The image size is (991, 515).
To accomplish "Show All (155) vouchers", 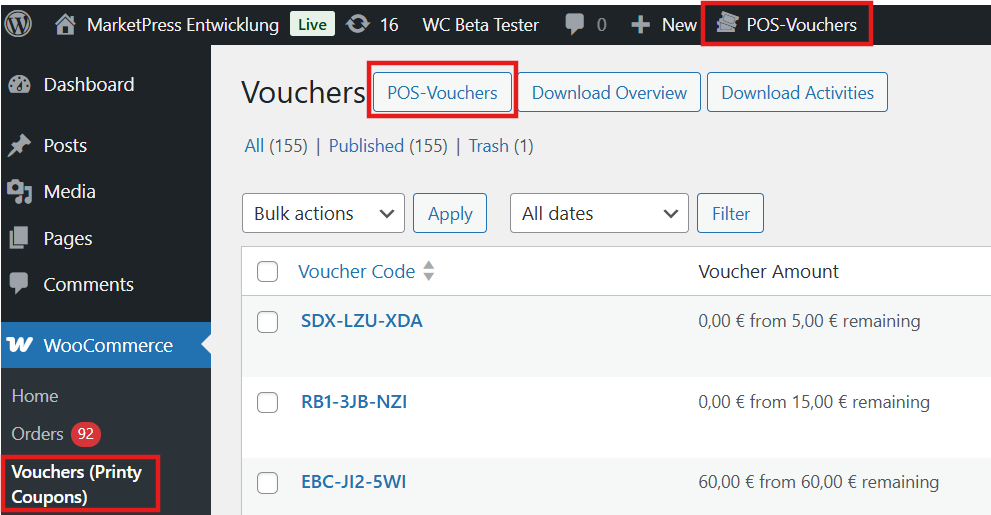I will [276, 146].
